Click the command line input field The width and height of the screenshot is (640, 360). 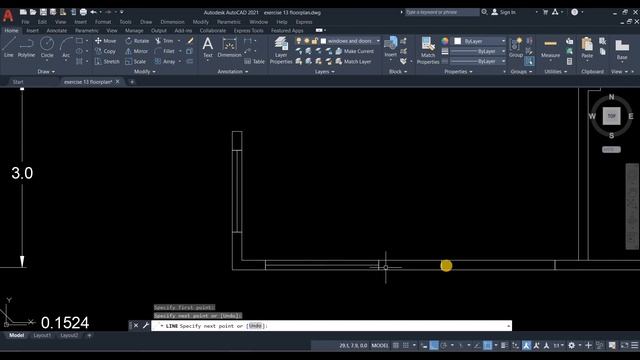click(x=331, y=326)
